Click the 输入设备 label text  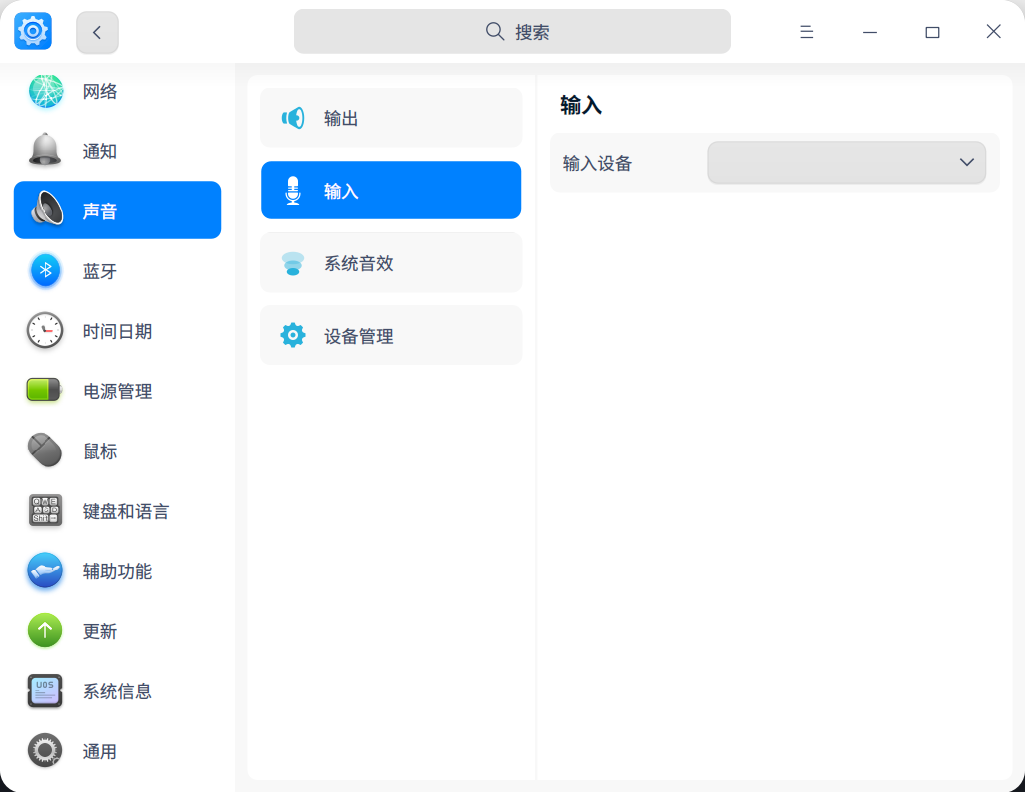pos(597,163)
